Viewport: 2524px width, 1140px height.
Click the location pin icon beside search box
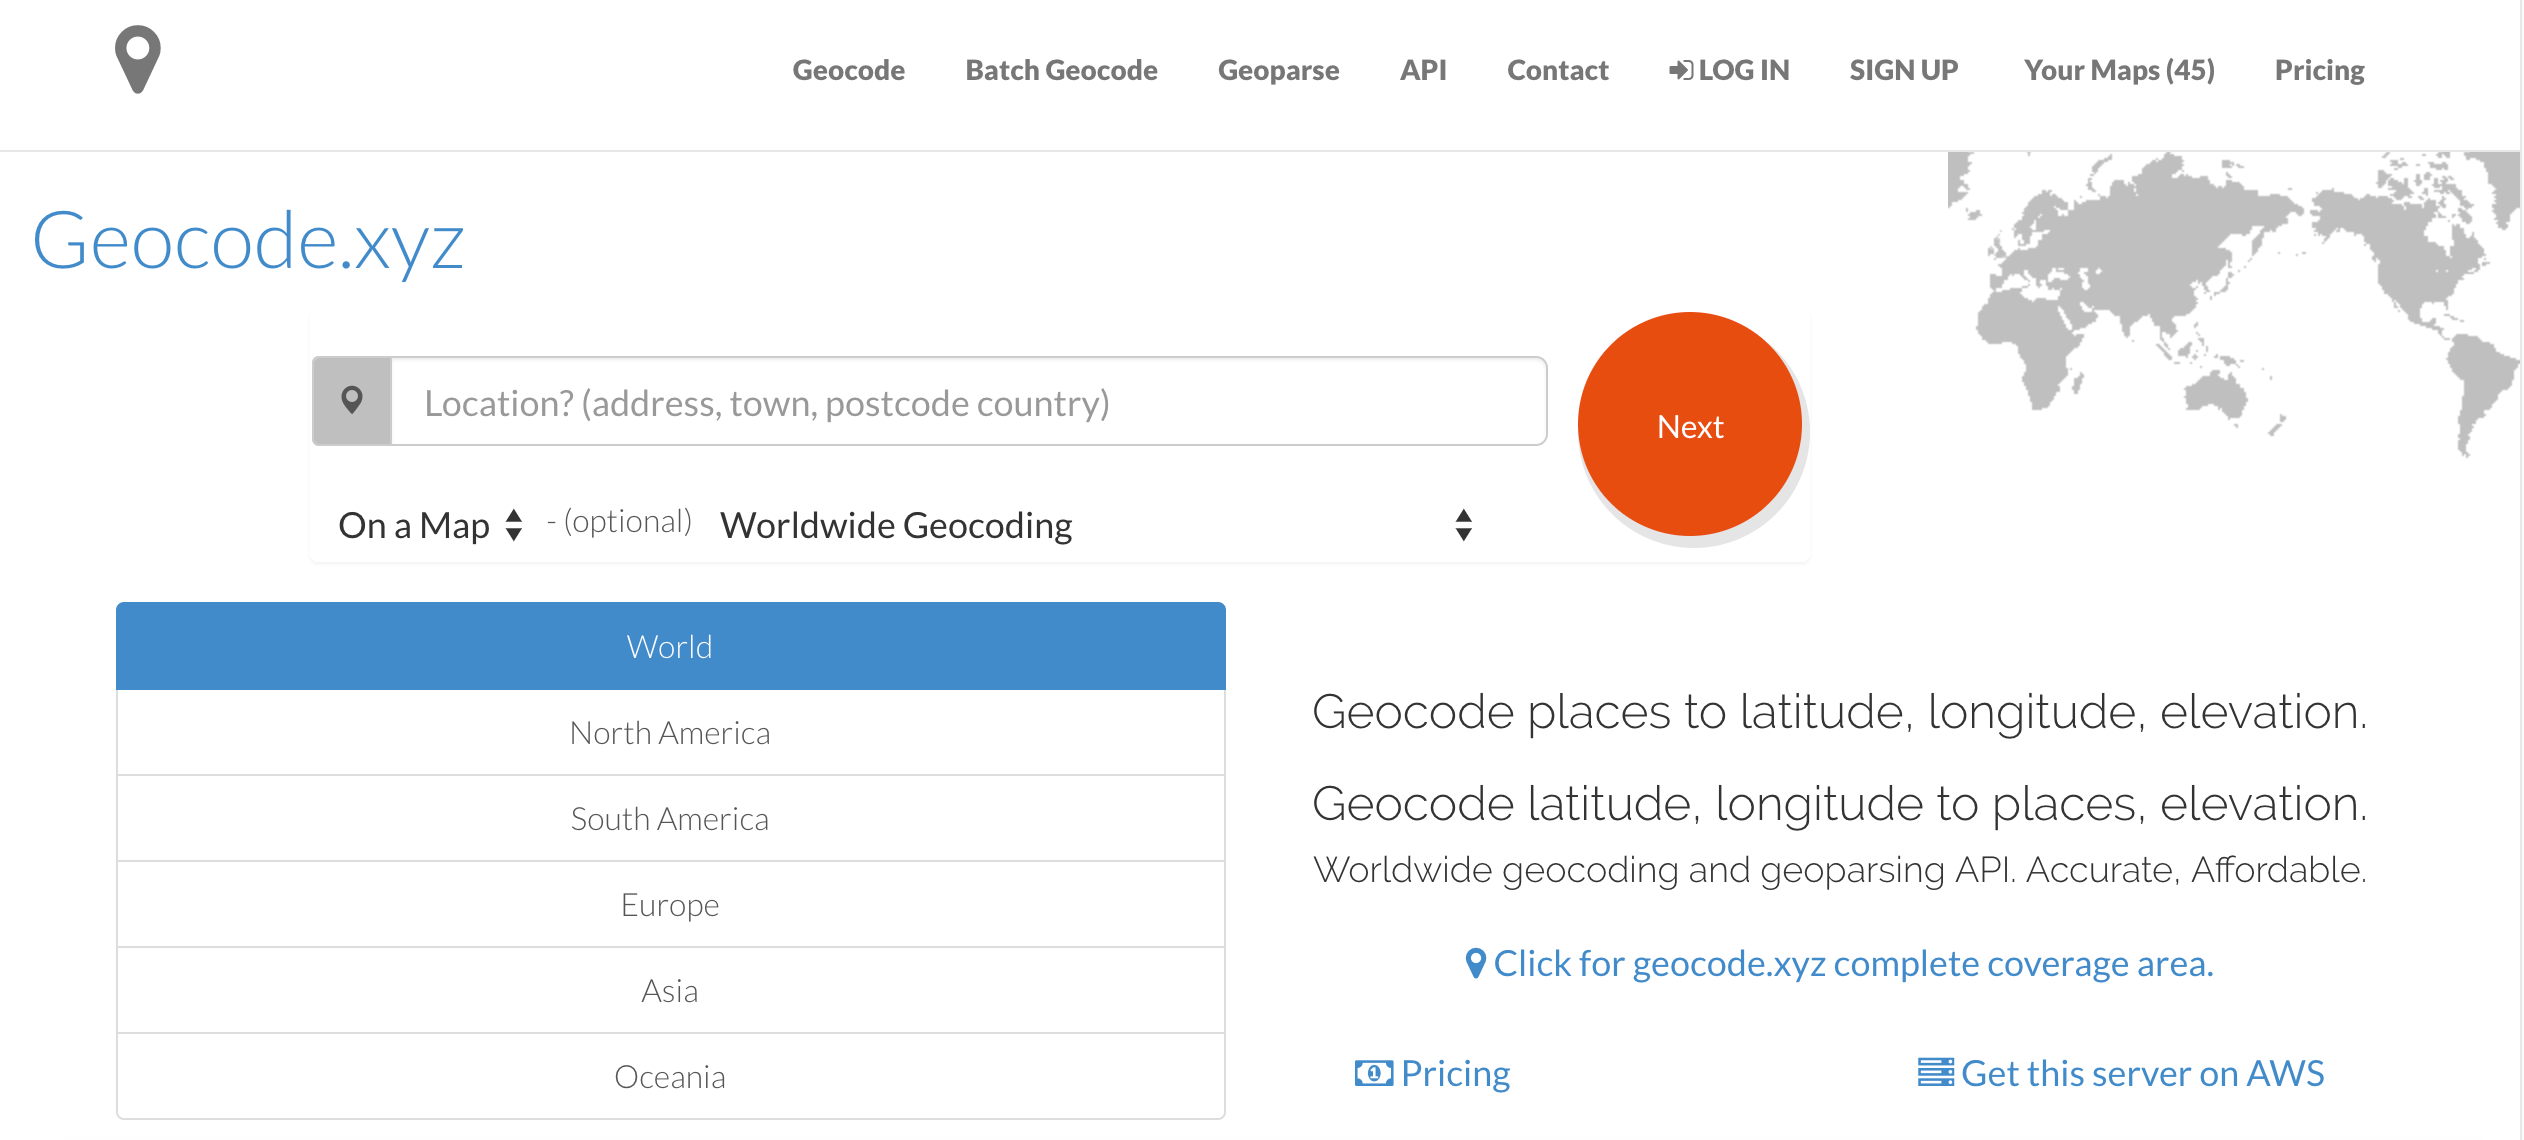point(352,401)
